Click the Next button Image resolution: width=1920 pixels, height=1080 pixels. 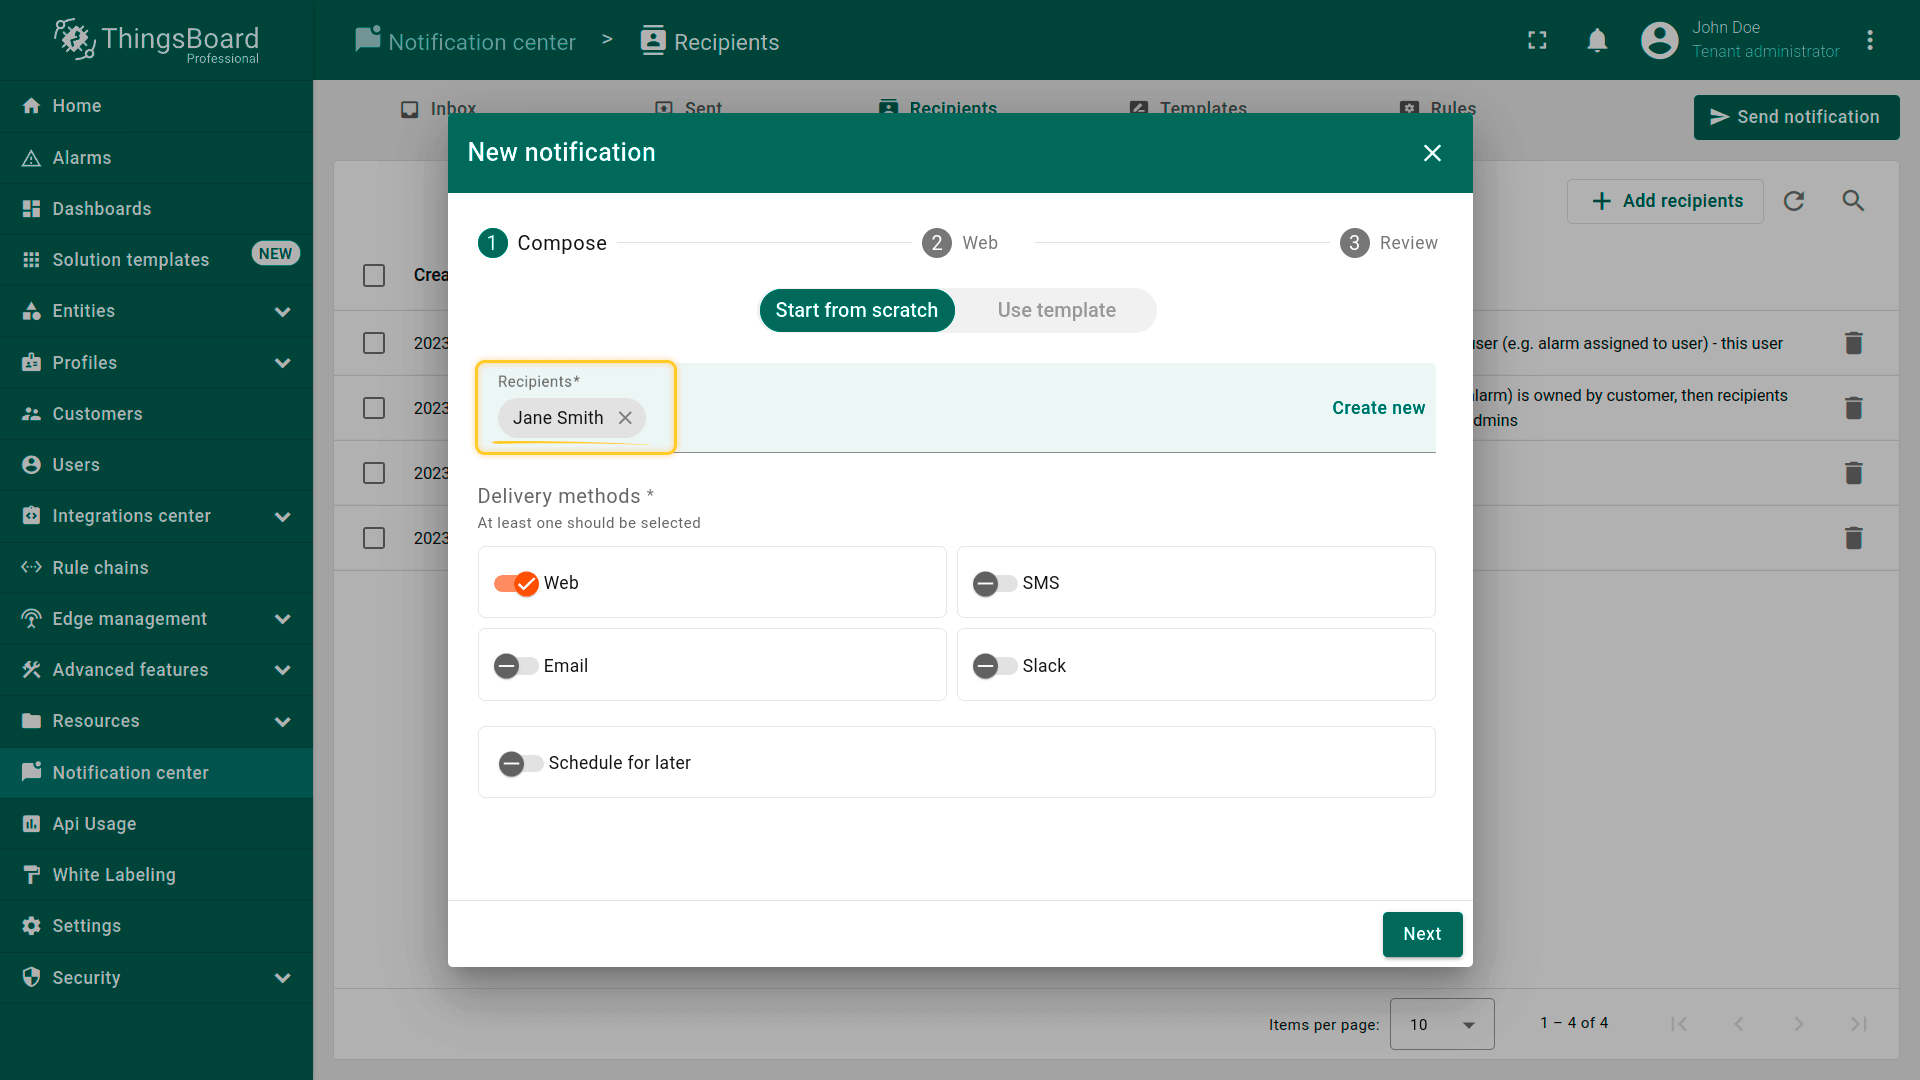pyautogui.click(x=1421, y=934)
